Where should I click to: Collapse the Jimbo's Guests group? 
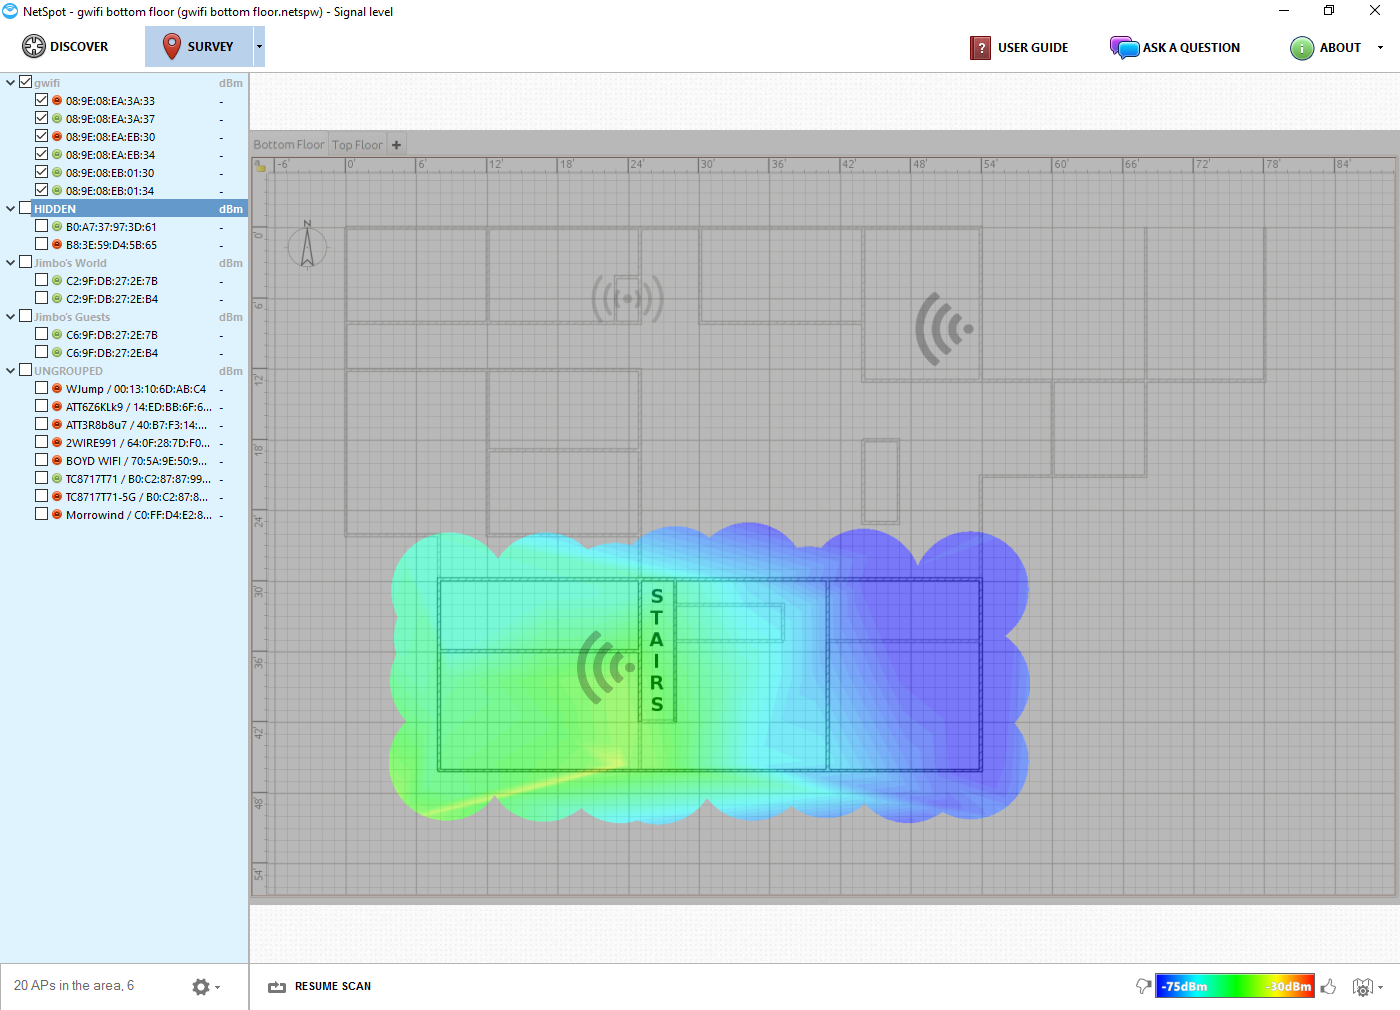click(11, 316)
